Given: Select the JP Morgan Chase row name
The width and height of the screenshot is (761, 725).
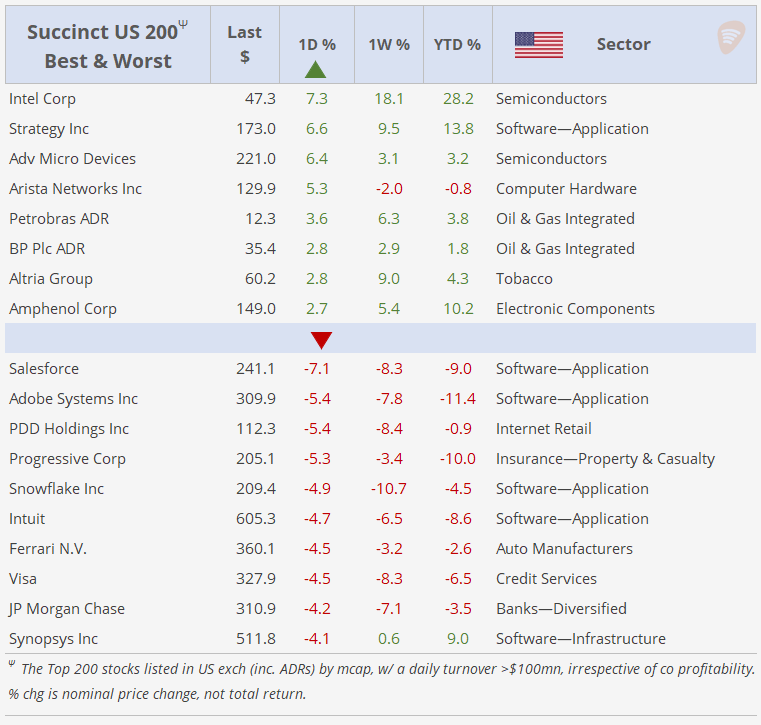Looking at the screenshot, I should click(x=67, y=609).
